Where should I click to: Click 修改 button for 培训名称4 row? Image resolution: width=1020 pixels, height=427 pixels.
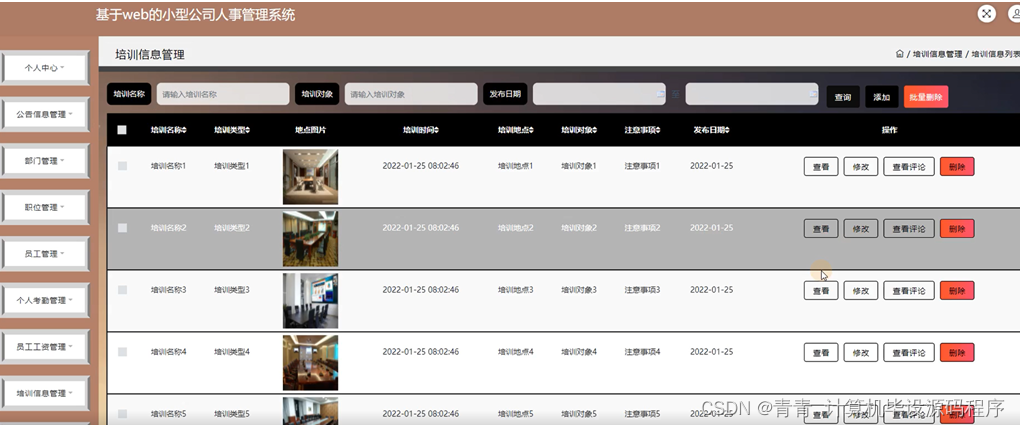tap(861, 352)
